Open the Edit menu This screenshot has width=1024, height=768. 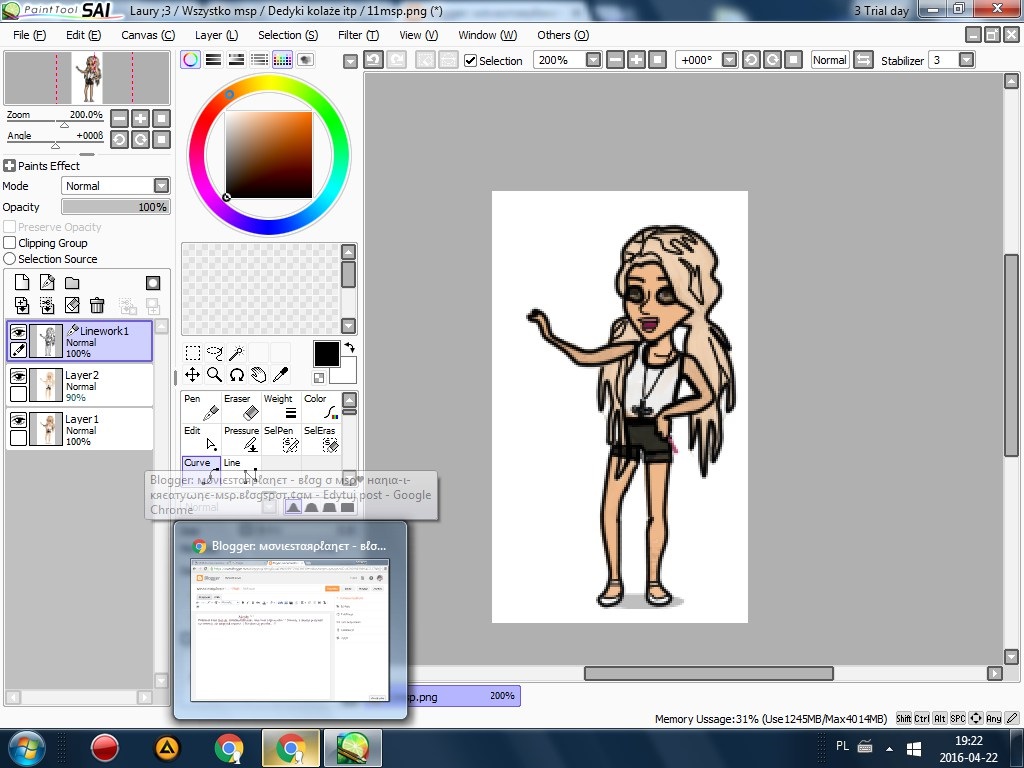tap(84, 35)
